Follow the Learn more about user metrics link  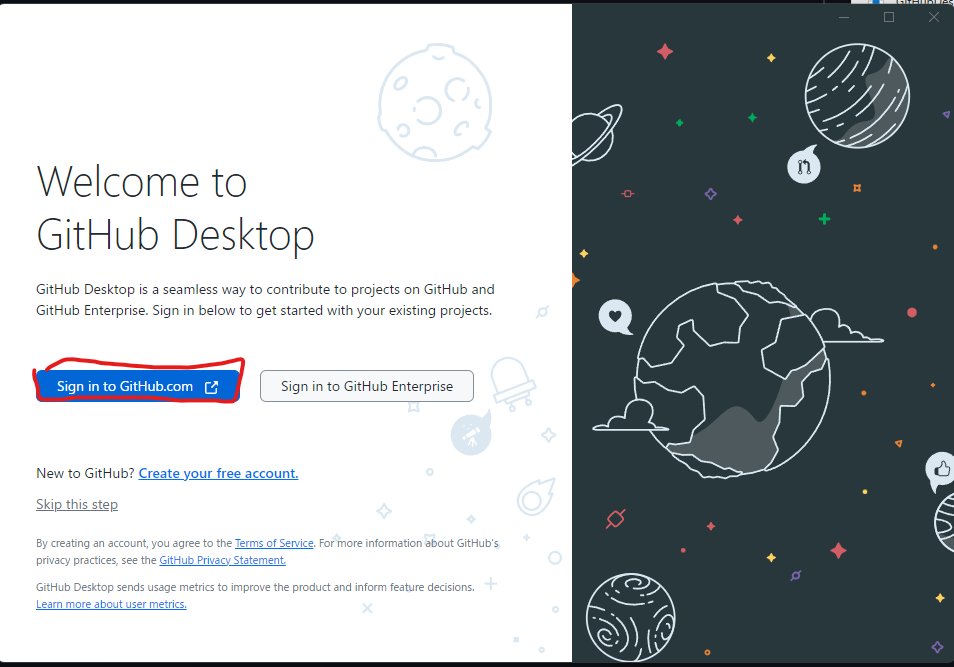coord(111,604)
